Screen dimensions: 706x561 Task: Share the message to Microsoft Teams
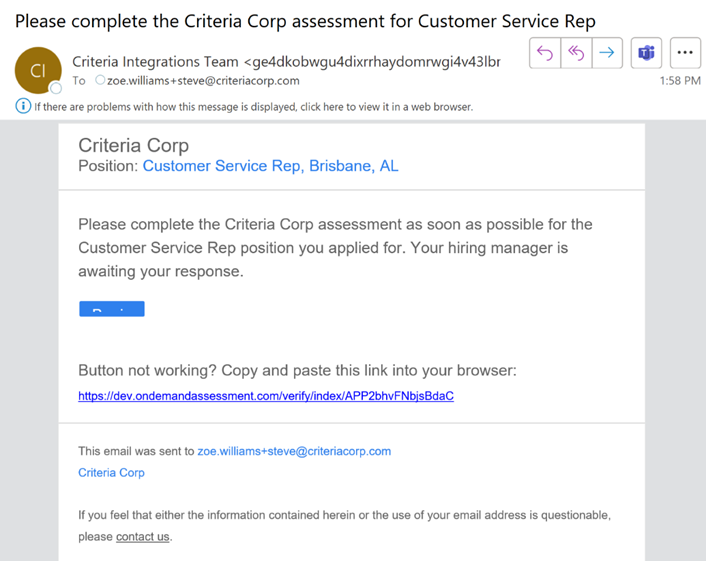[647, 53]
